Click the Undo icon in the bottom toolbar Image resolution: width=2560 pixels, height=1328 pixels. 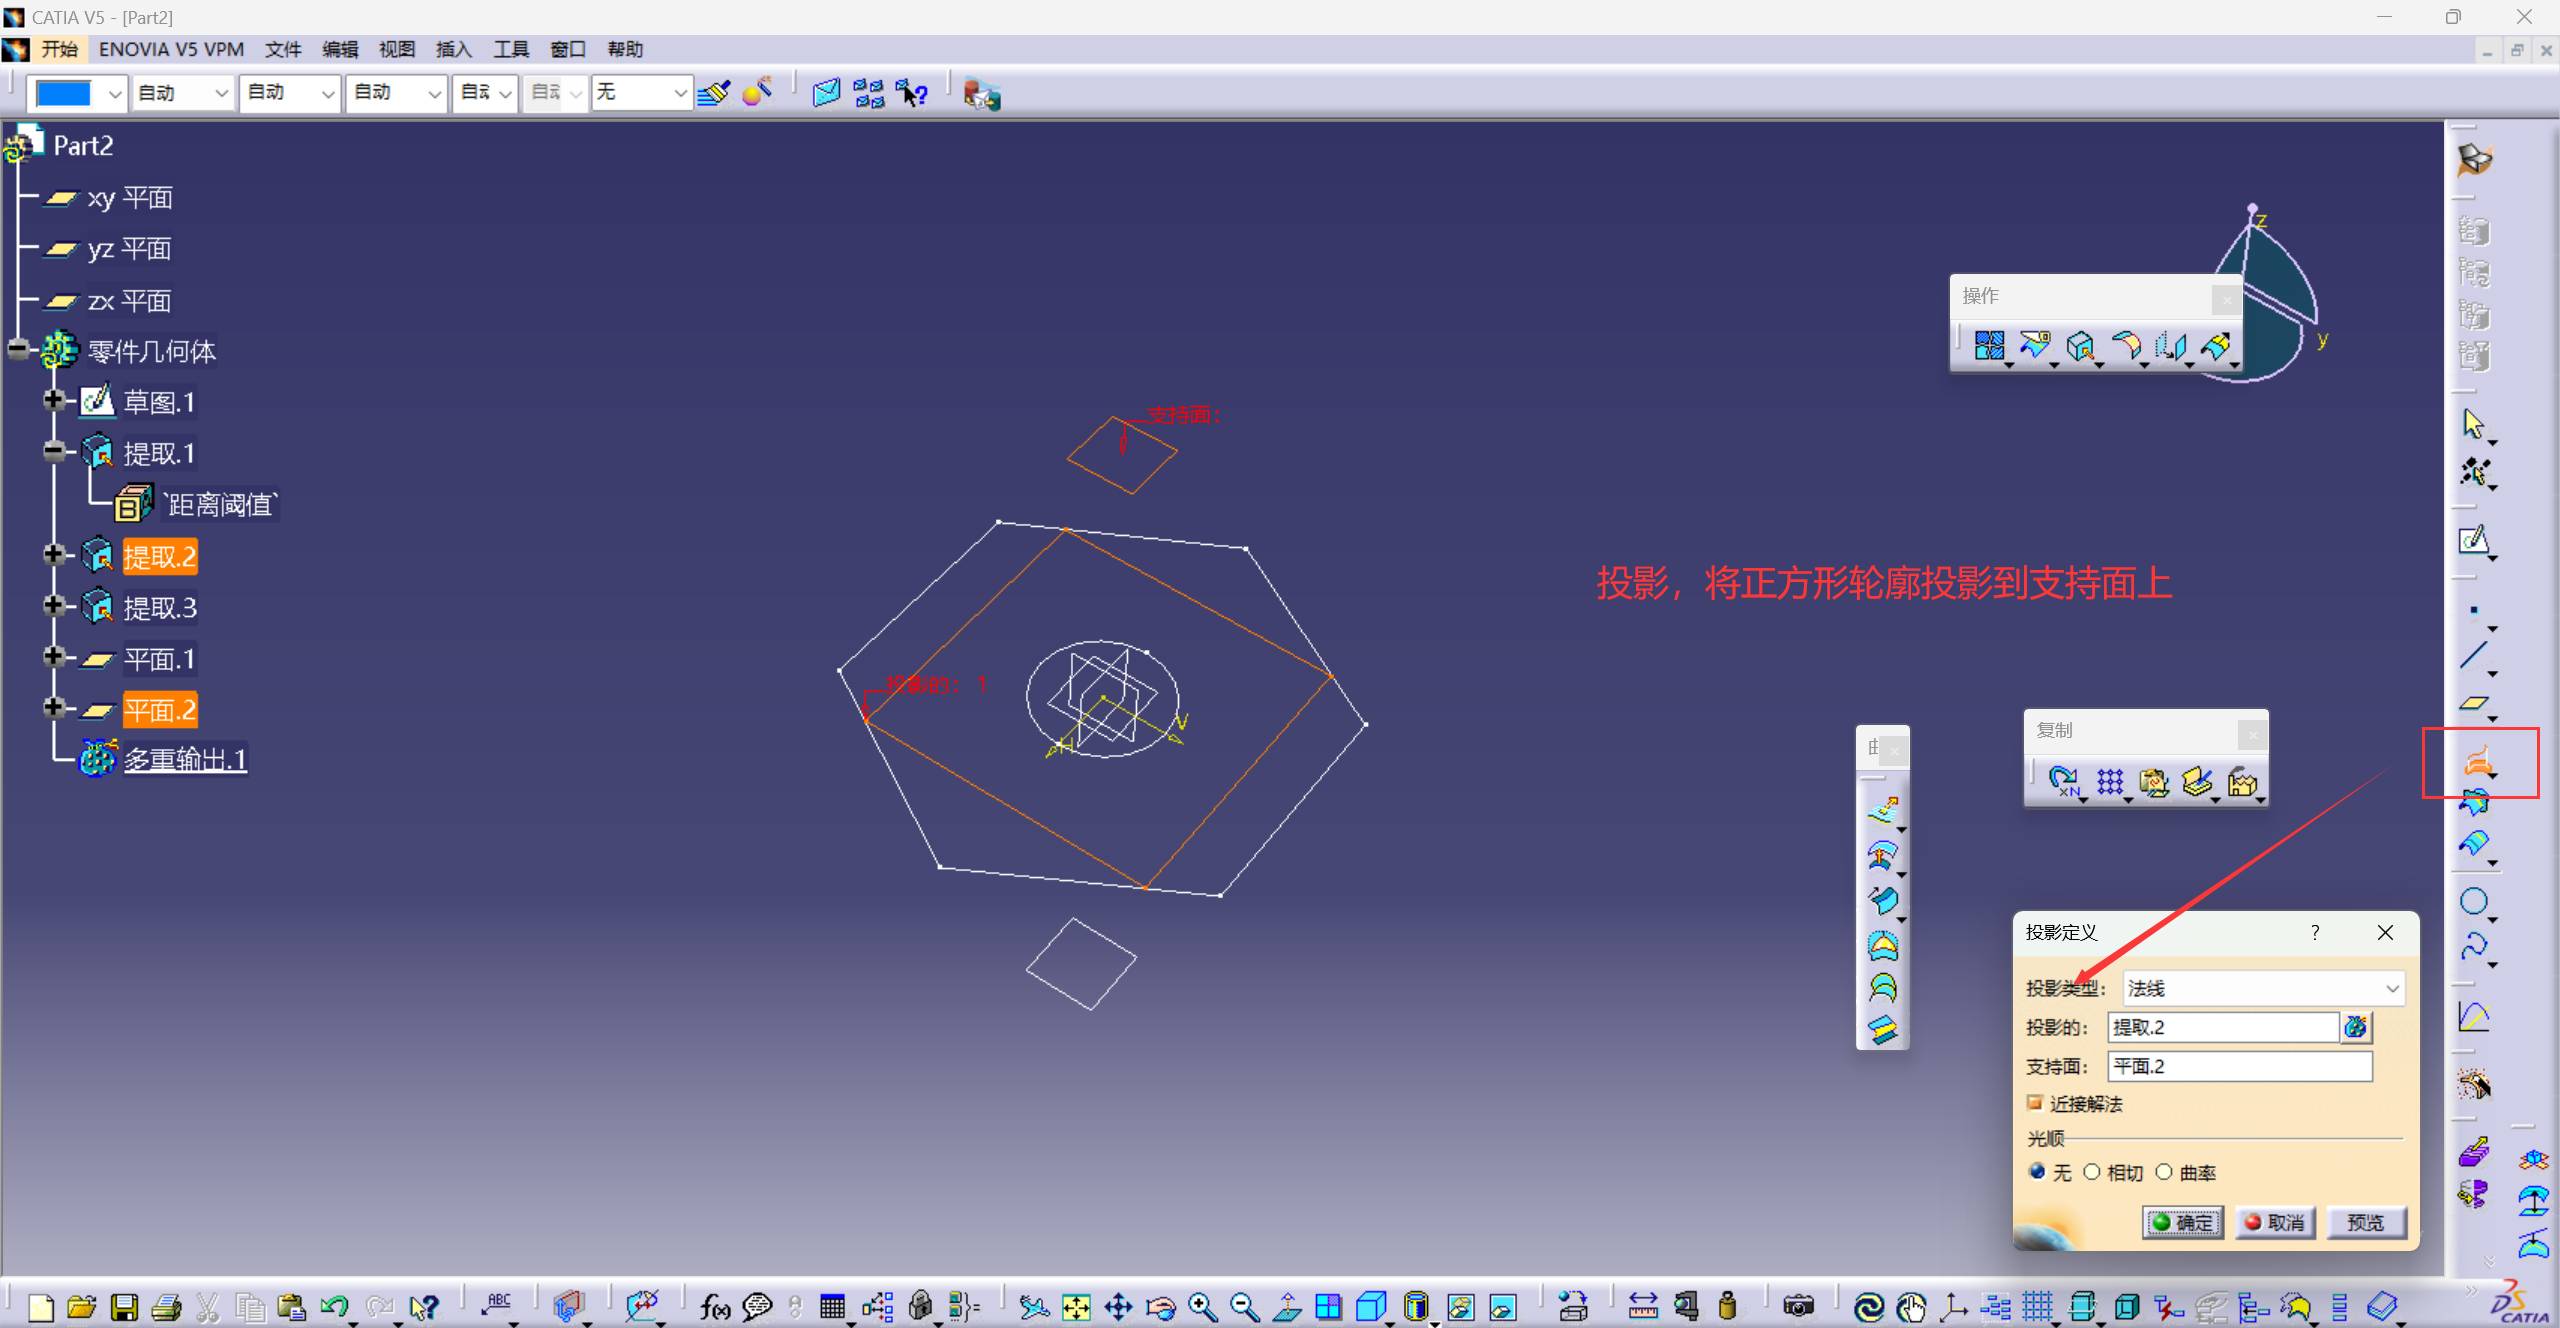pyautogui.click(x=333, y=1307)
